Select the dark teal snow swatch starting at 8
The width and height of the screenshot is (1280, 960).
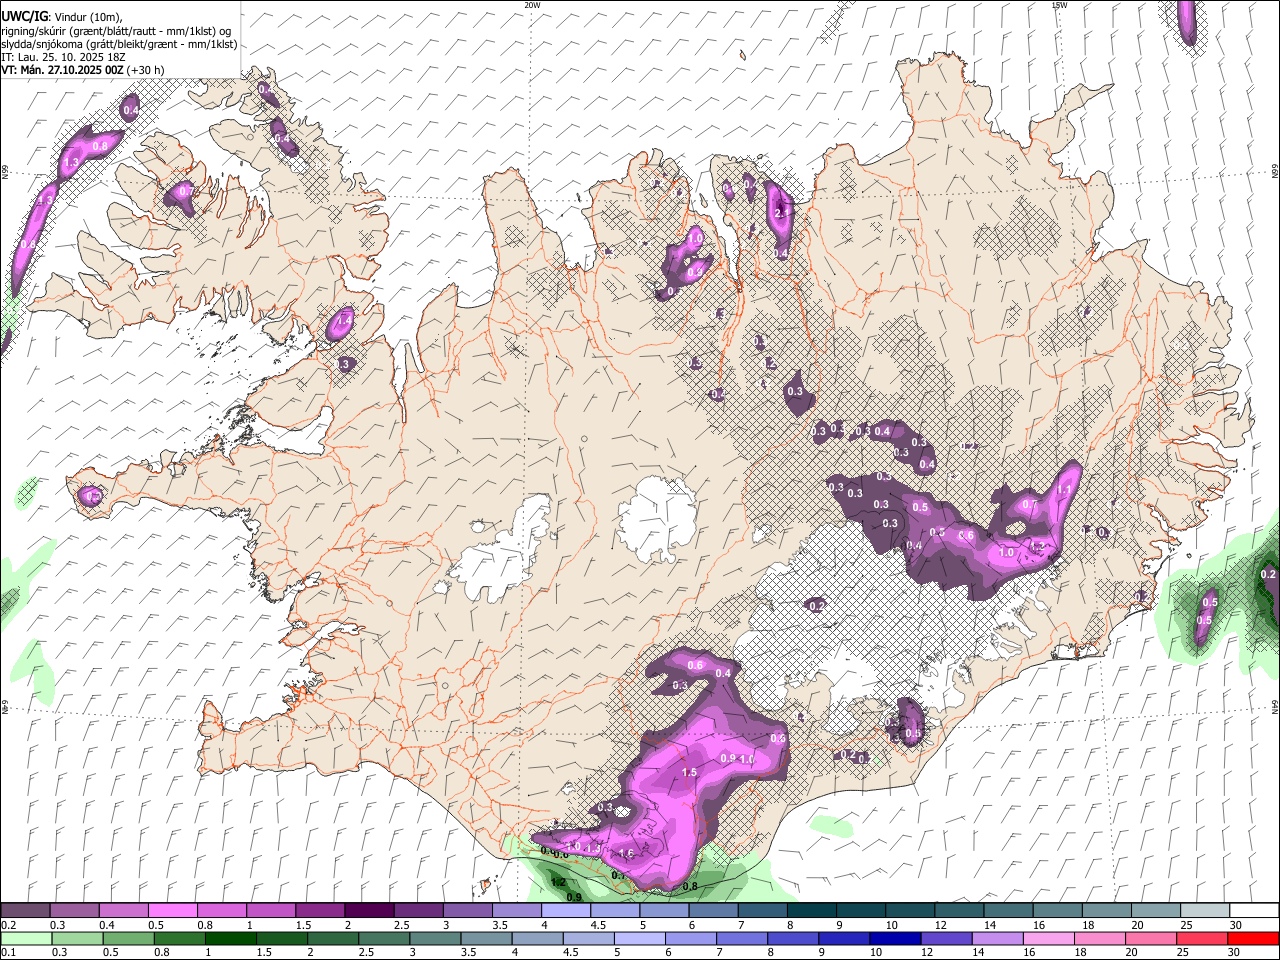tap(812, 910)
